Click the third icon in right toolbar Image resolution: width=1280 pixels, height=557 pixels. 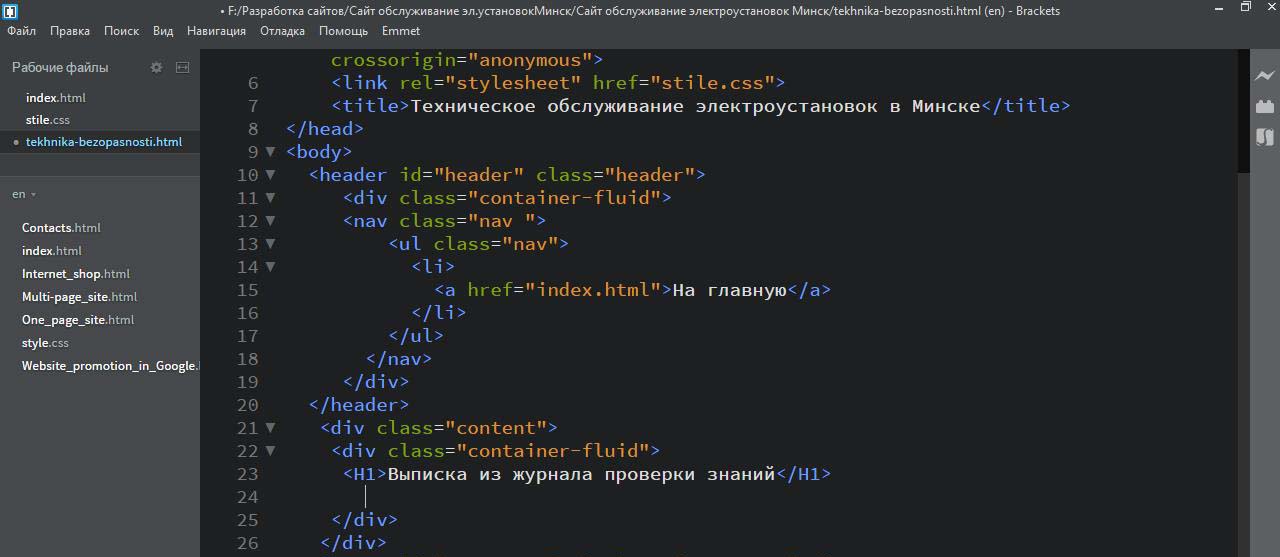tap(1265, 137)
